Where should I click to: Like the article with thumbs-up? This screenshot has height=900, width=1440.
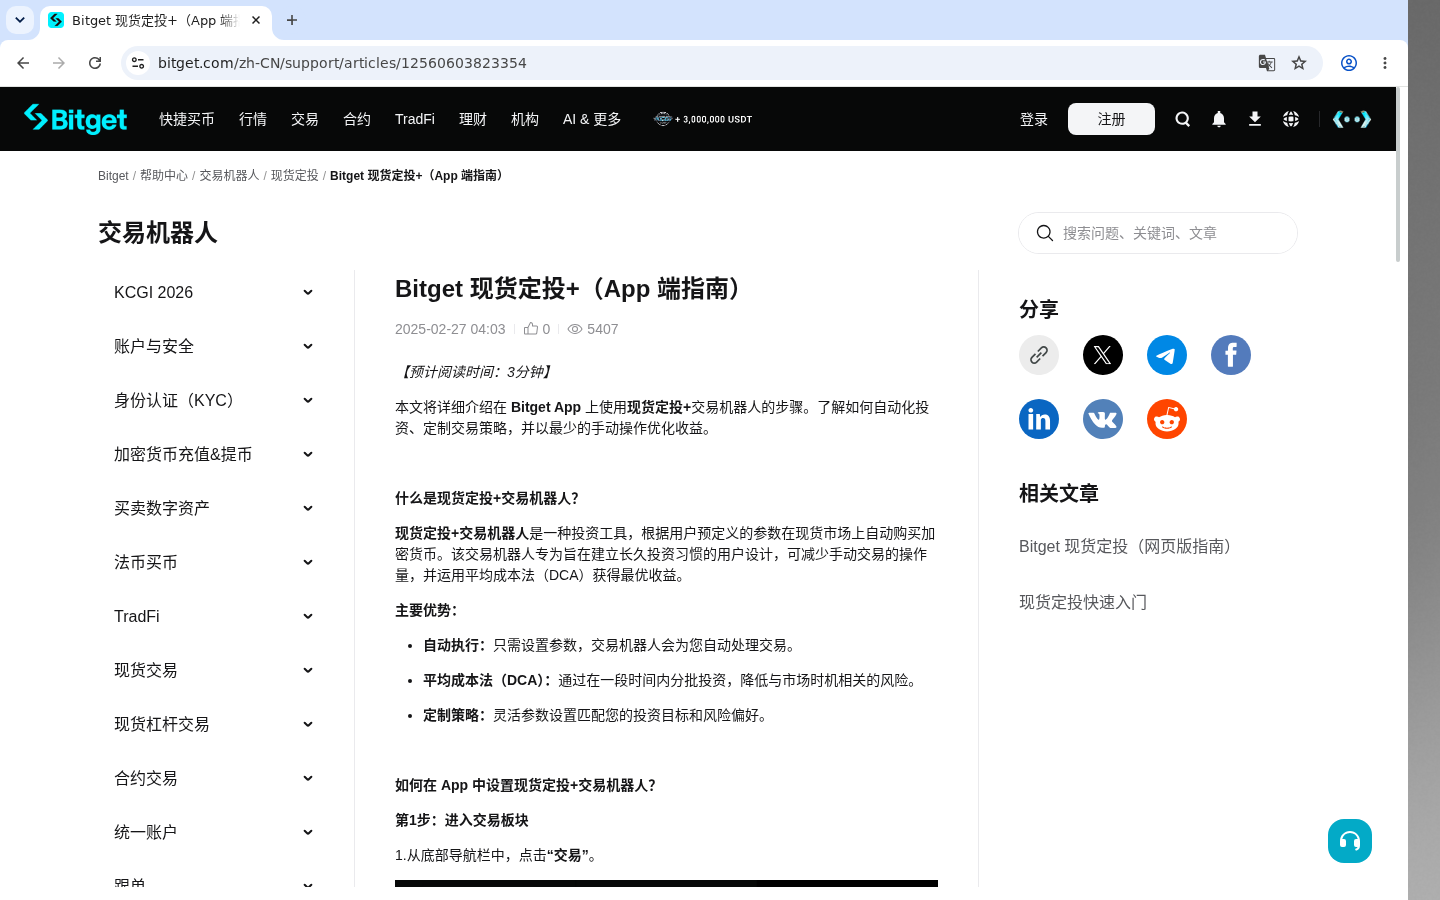pyautogui.click(x=531, y=329)
